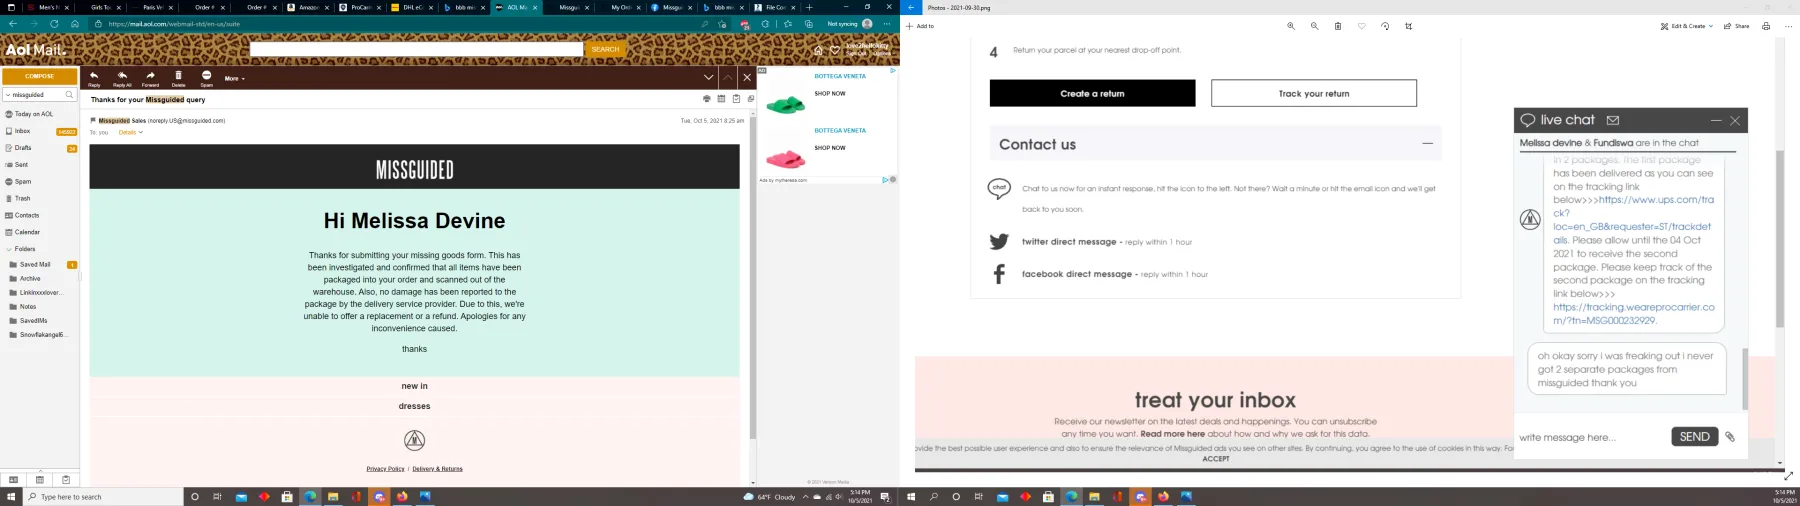Click the calendar icon beside email subject

pyautogui.click(x=721, y=99)
